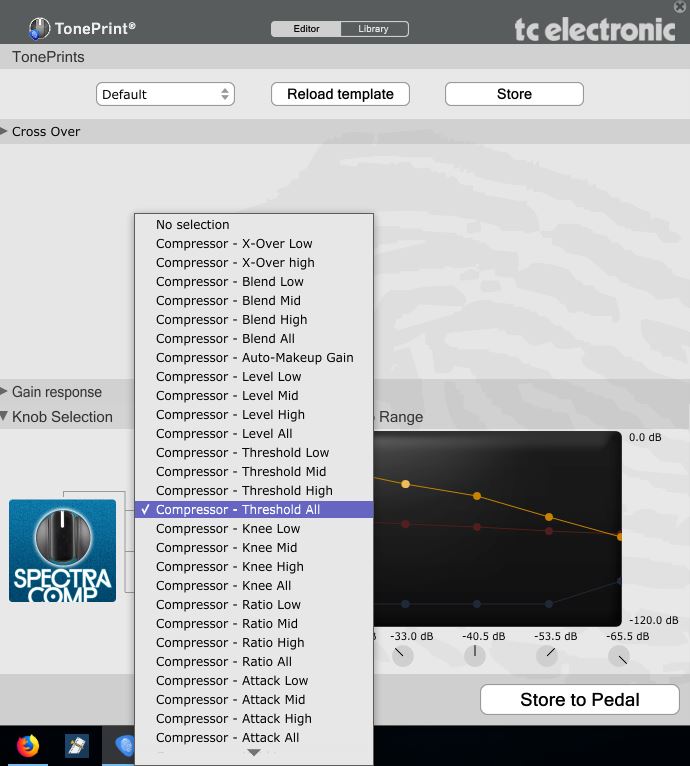Screen dimensions: 690x766
Task: Select Compressor - Ratio High
Action: [x=254, y=643]
